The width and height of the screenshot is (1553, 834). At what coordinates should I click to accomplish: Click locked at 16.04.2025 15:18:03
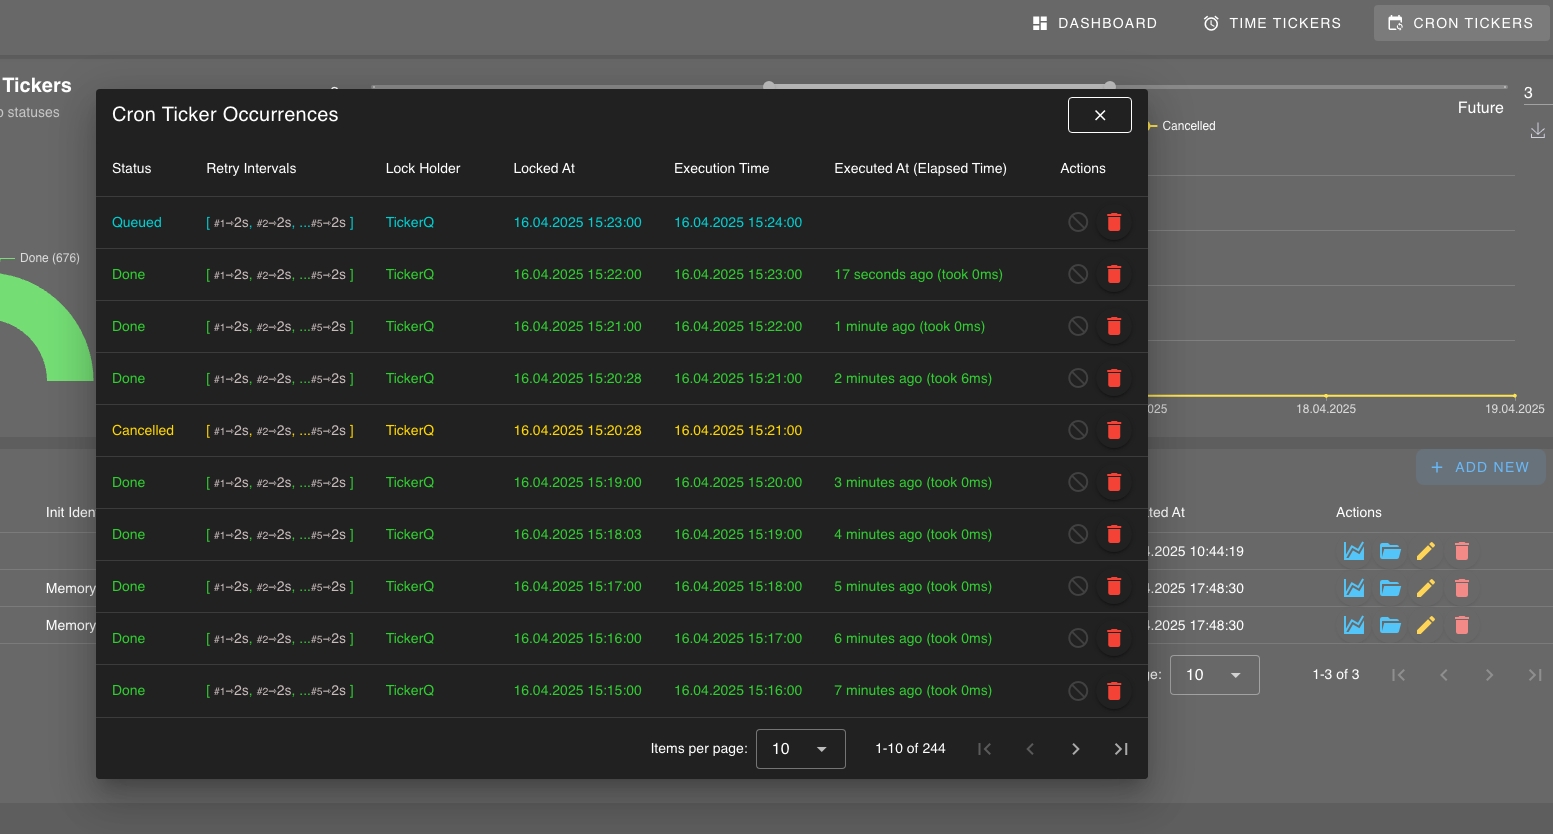click(x=578, y=534)
